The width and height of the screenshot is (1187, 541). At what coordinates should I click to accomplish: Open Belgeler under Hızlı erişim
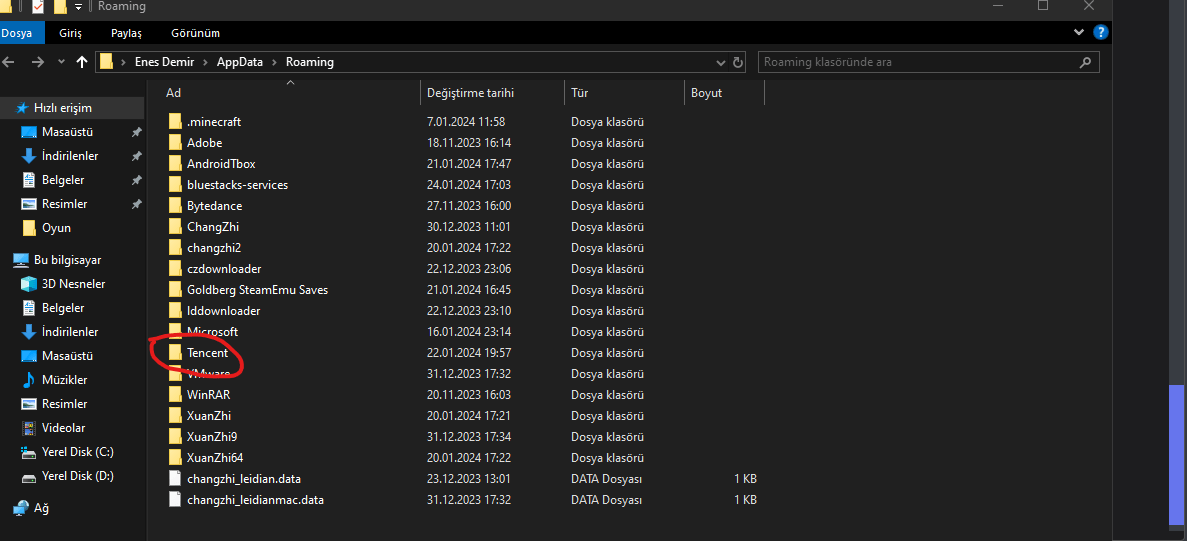(63, 180)
